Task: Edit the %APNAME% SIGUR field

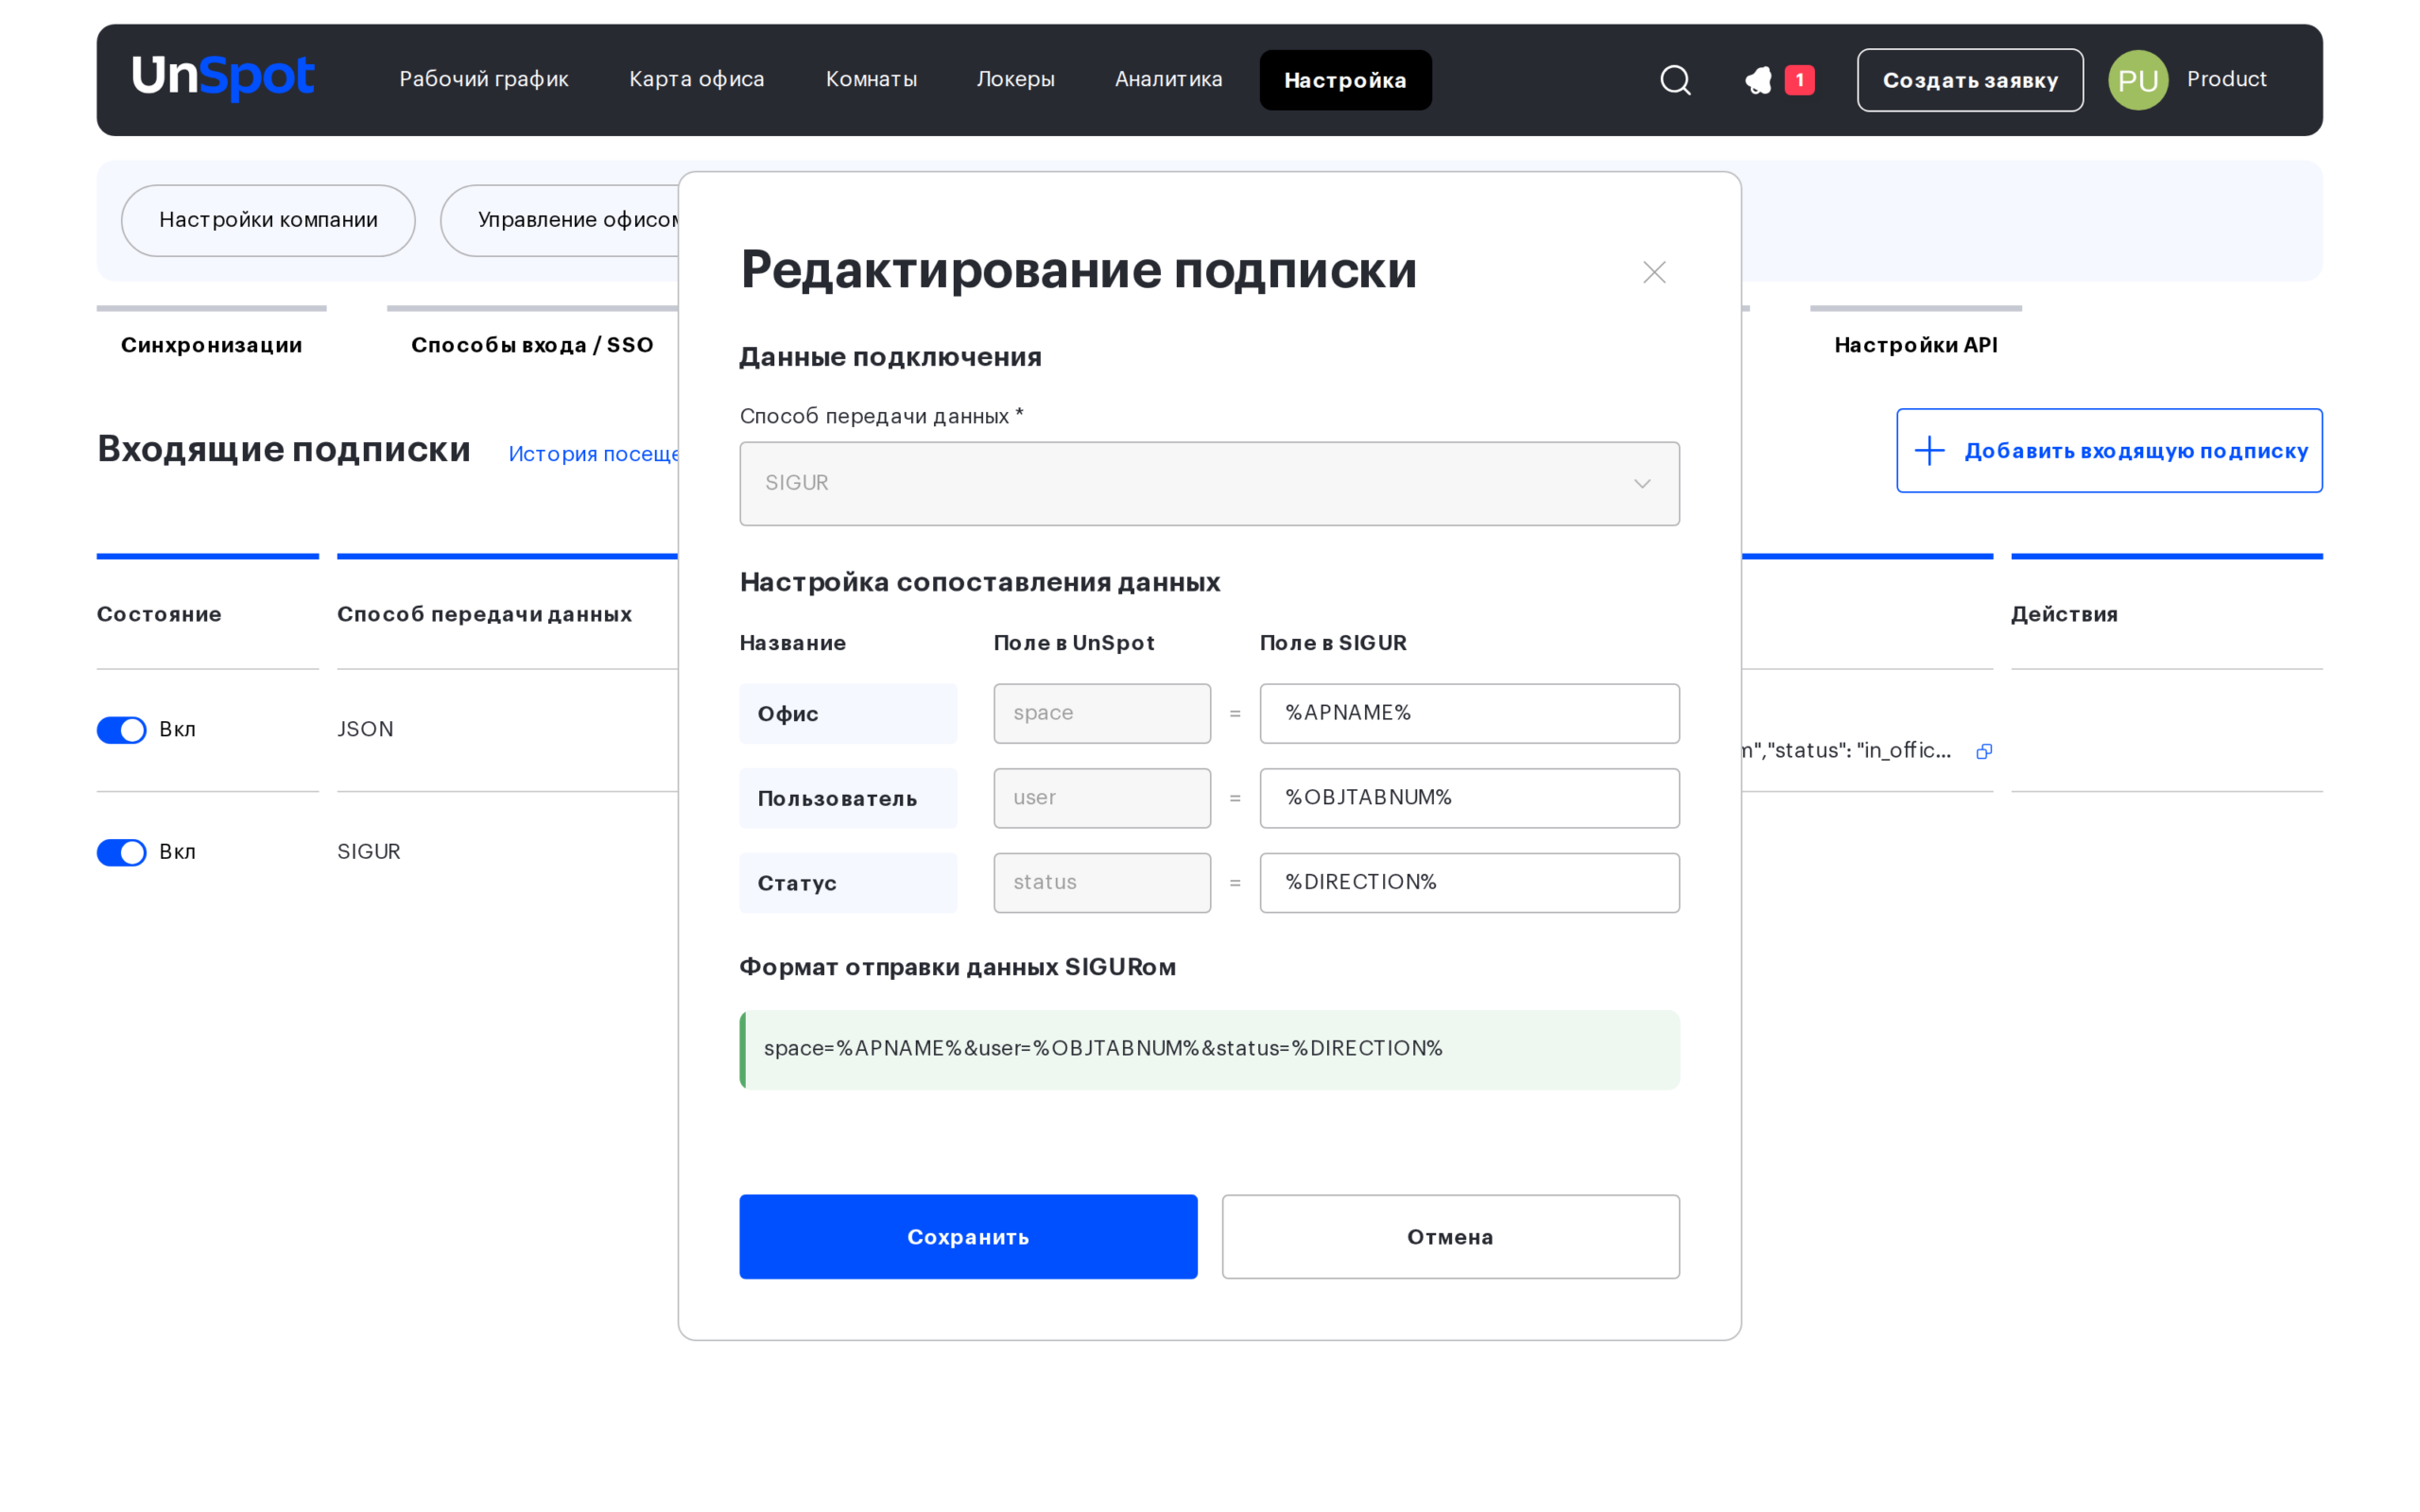Action: [x=1469, y=713]
